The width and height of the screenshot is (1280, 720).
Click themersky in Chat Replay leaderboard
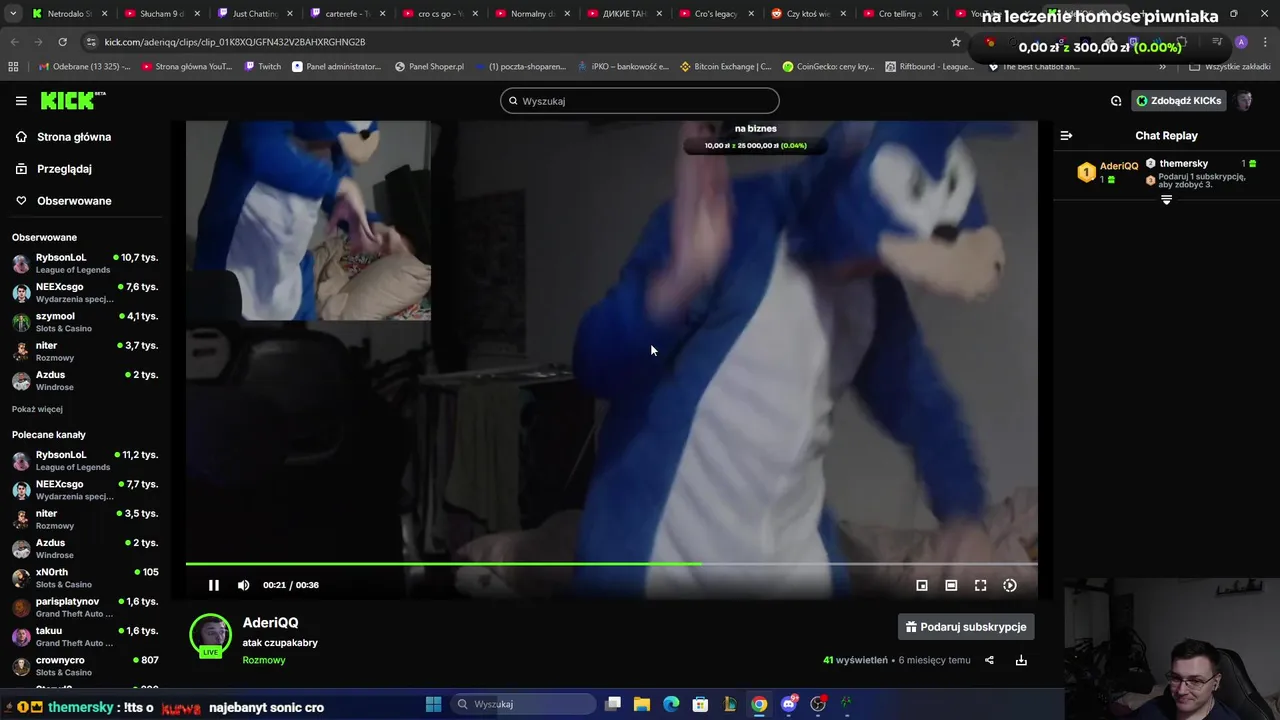(x=1184, y=163)
